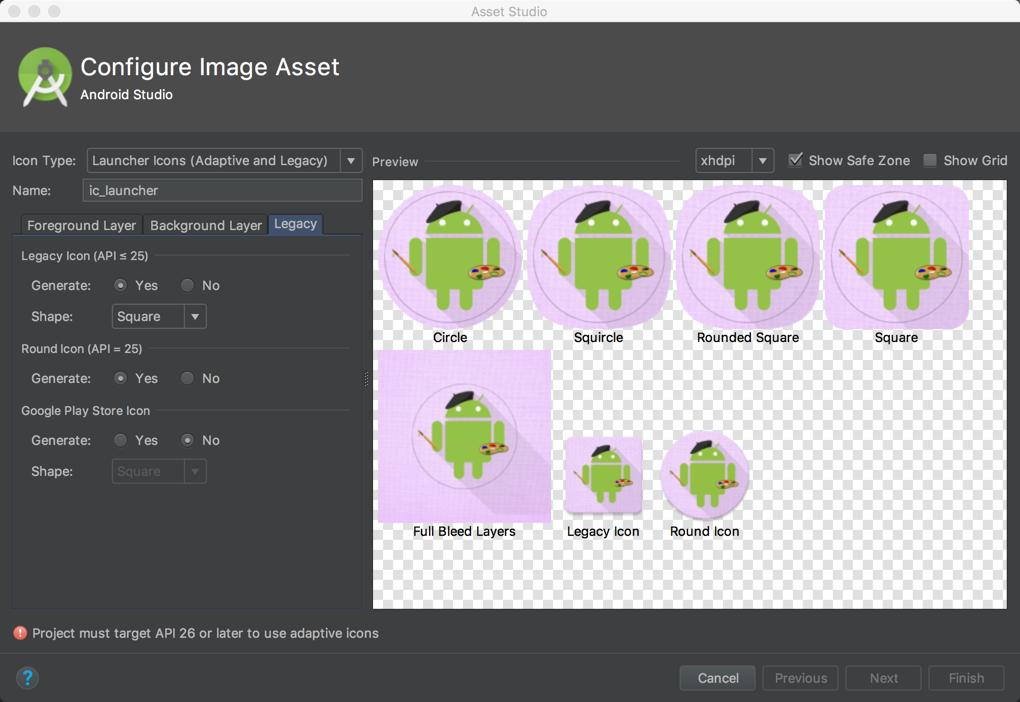
Task: Select the Square preview icon
Action: [896, 256]
